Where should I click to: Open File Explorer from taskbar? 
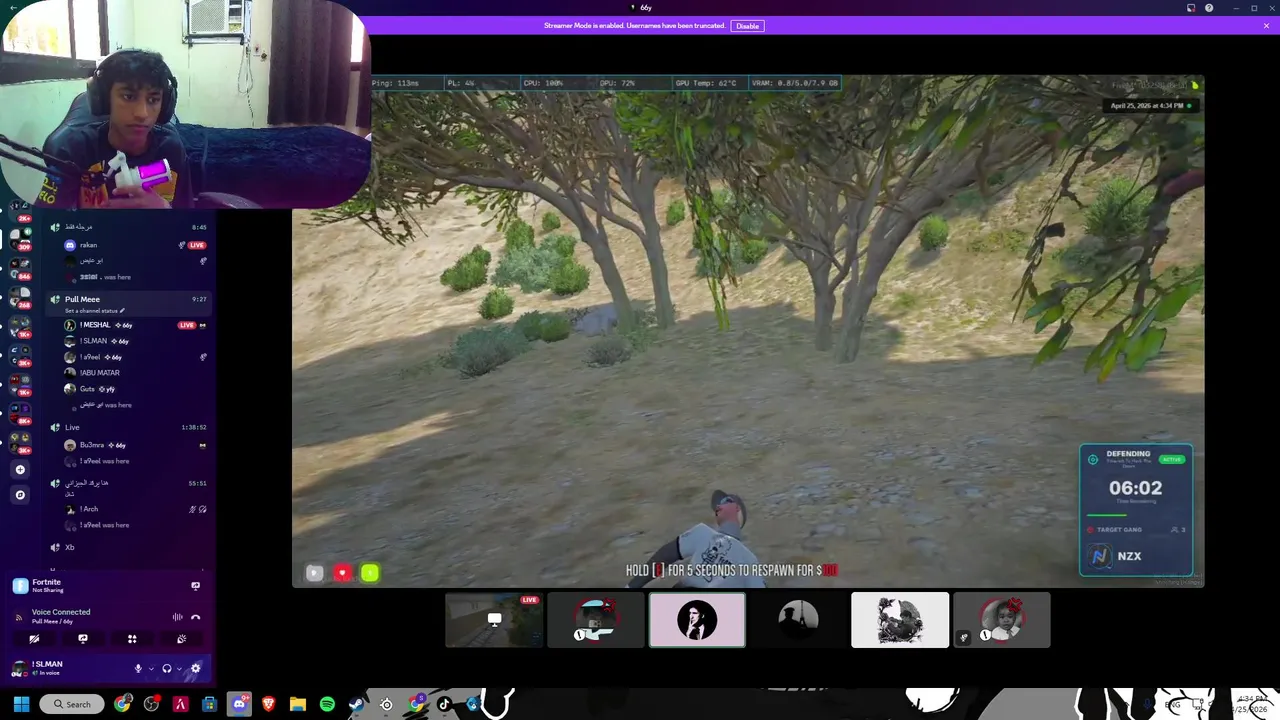[298, 704]
